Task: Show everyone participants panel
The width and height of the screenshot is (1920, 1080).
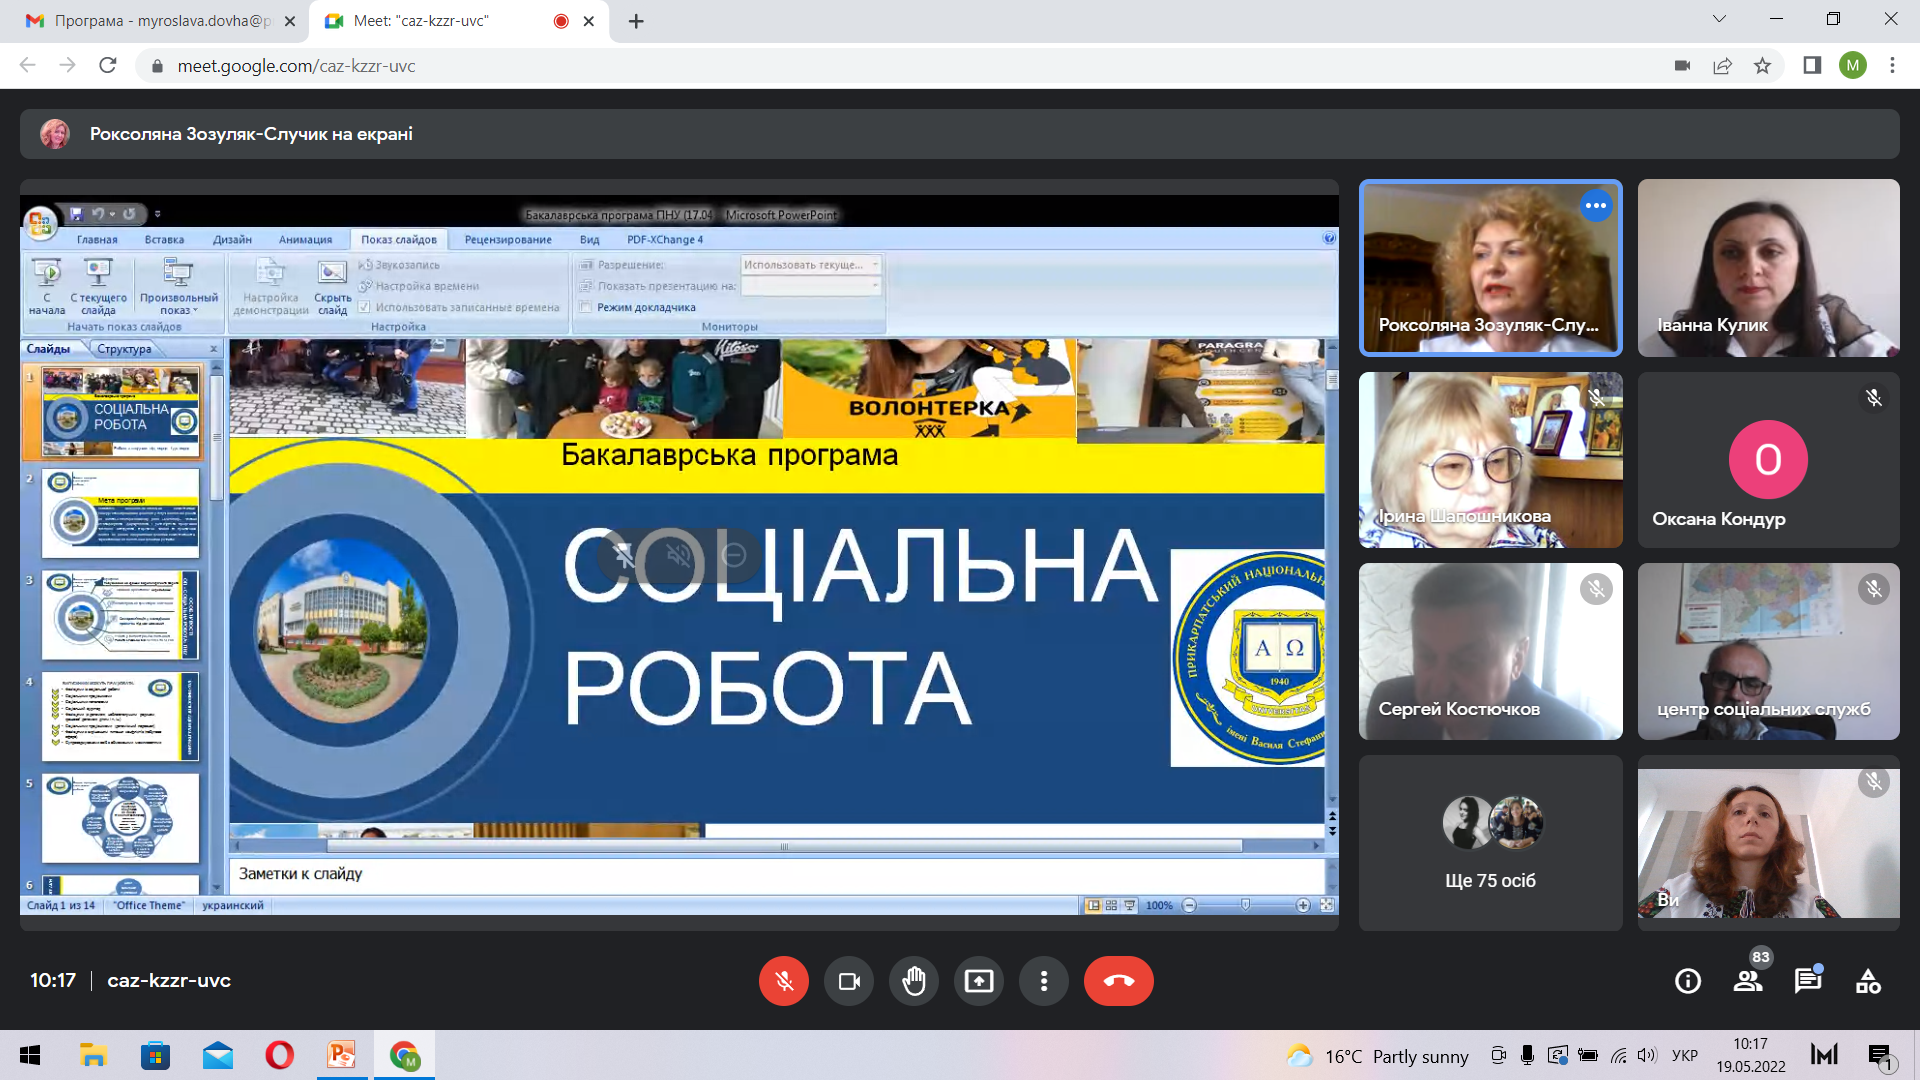Action: tap(1748, 981)
